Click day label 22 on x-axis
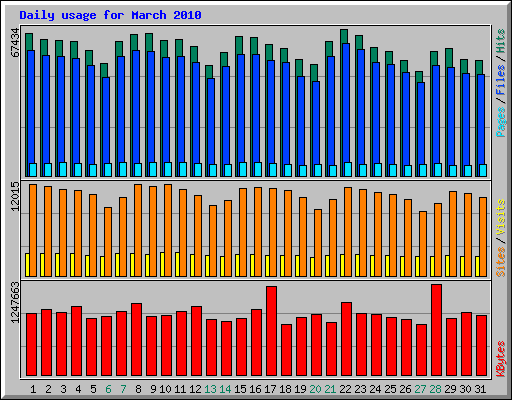The height and width of the screenshot is (400, 512). (x=345, y=389)
